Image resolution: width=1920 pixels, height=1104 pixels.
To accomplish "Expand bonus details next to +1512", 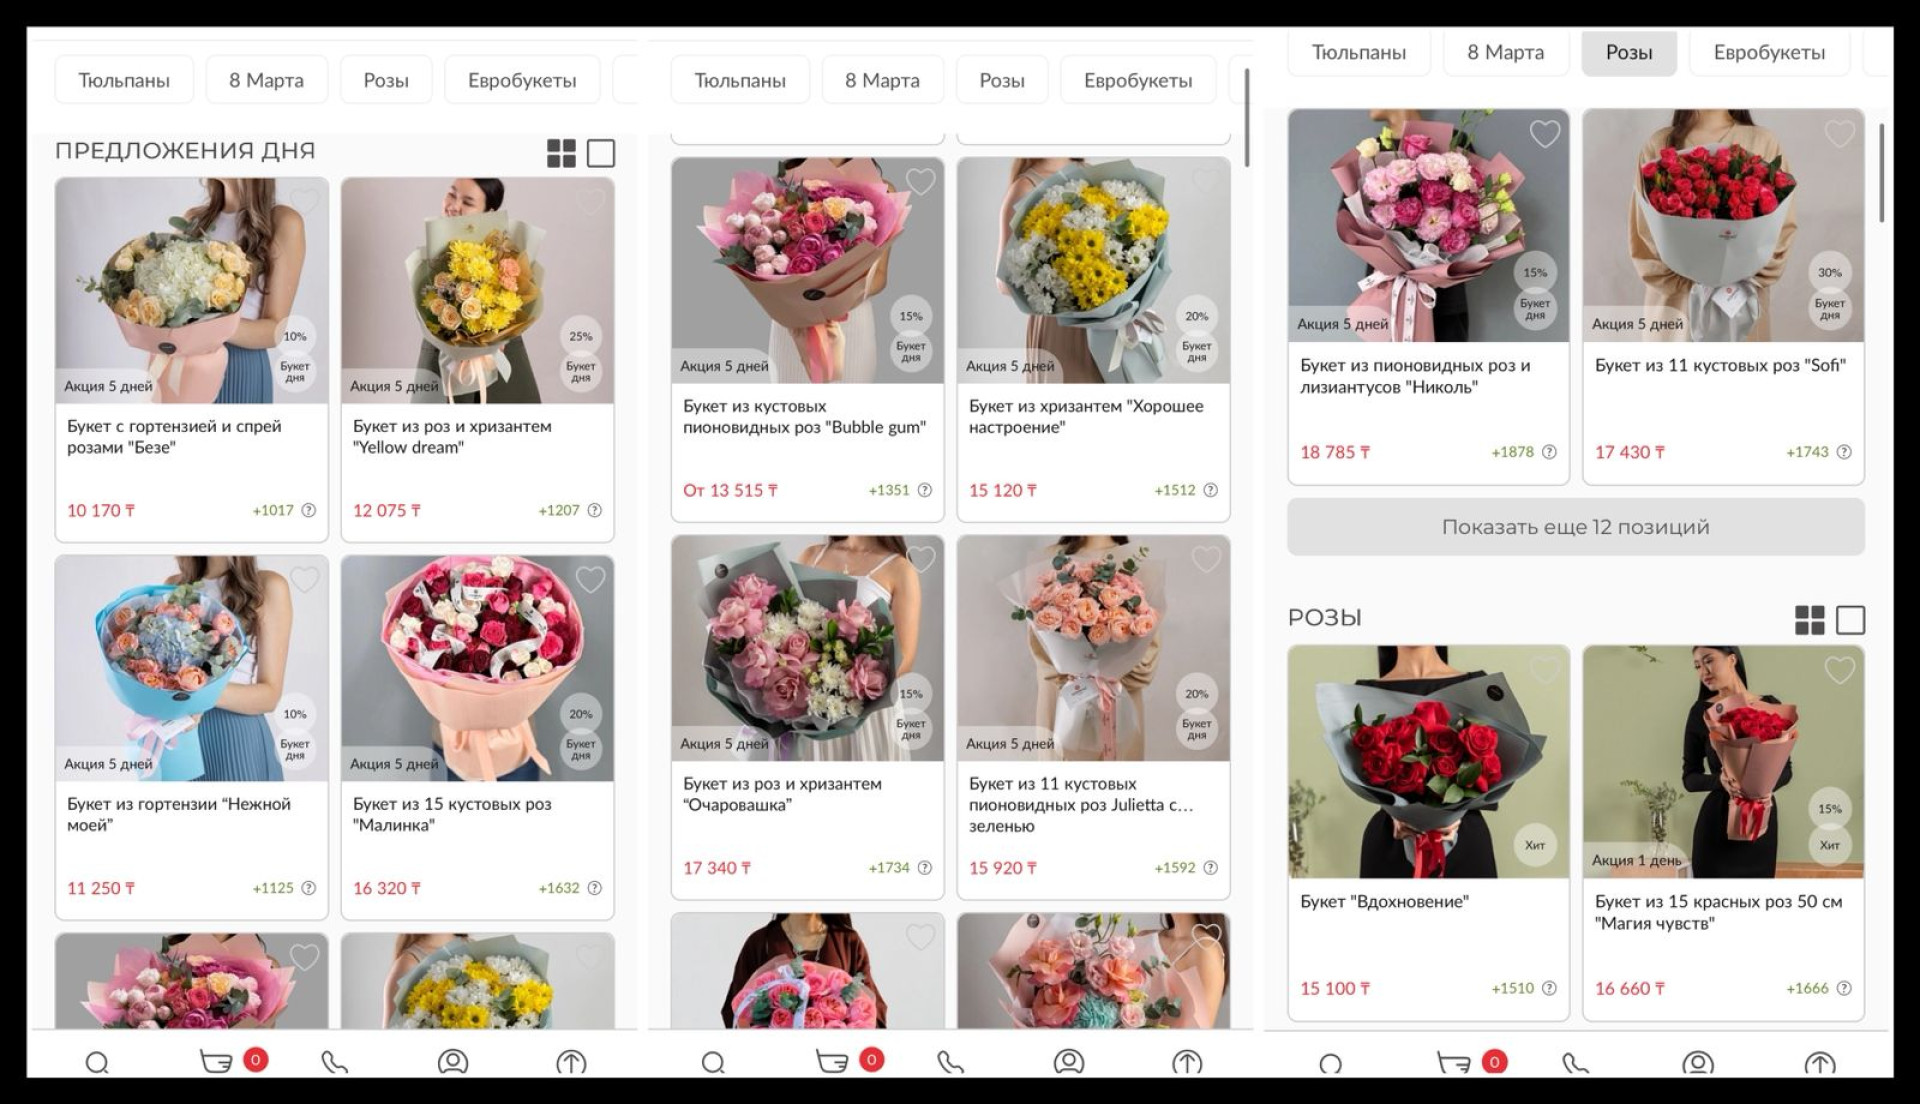I will click(1210, 490).
